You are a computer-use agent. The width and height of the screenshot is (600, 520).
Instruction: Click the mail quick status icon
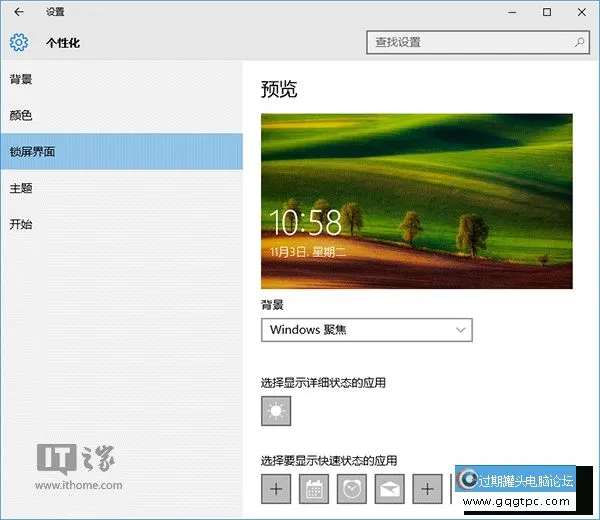click(x=389, y=489)
